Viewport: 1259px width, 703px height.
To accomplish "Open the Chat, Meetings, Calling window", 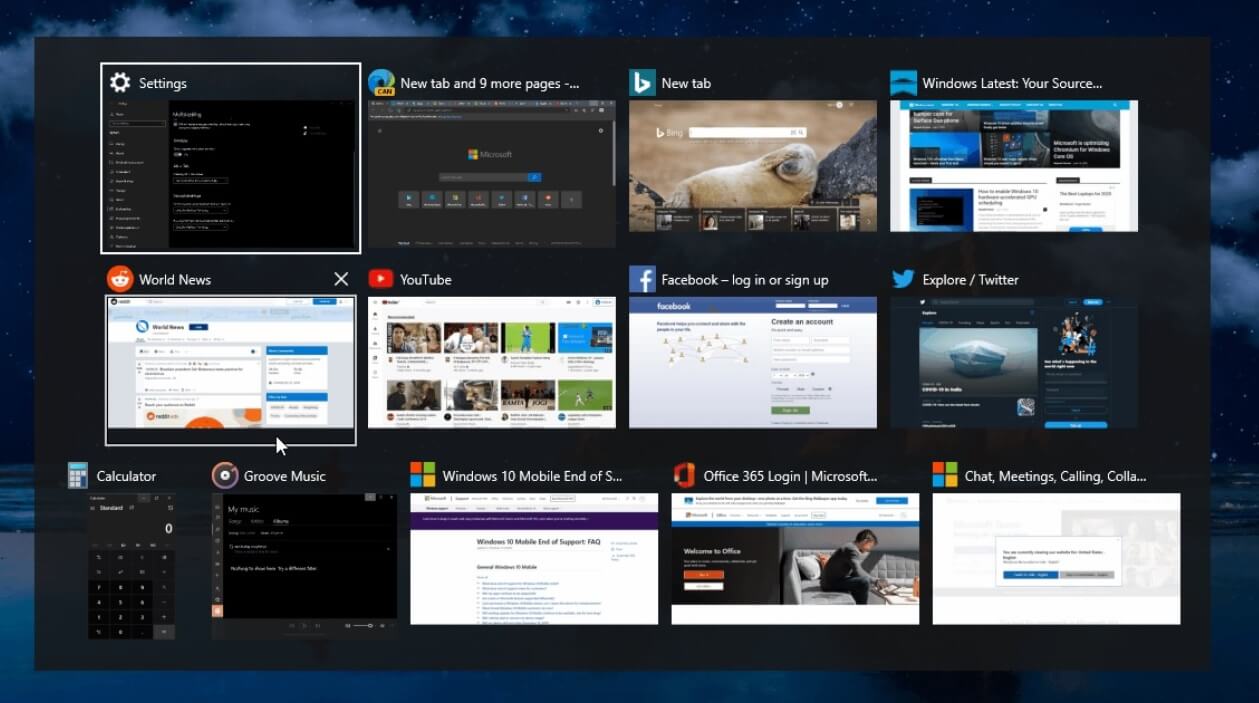I will [x=1056, y=560].
